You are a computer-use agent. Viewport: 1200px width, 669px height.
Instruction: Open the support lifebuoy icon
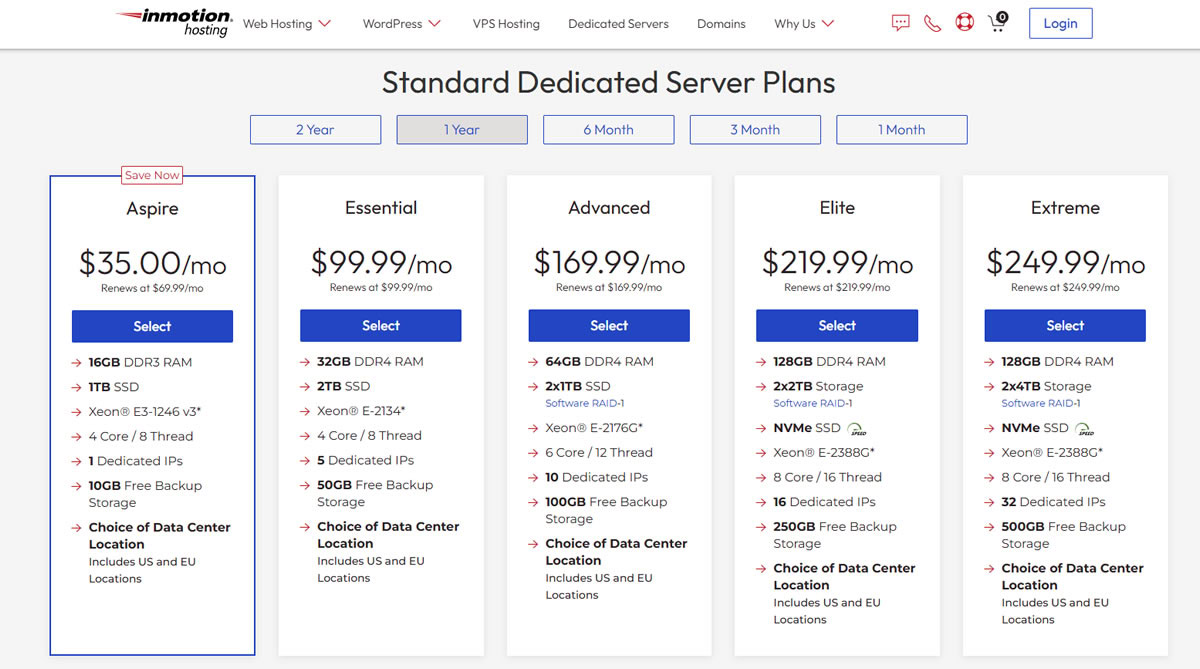[x=964, y=23]
